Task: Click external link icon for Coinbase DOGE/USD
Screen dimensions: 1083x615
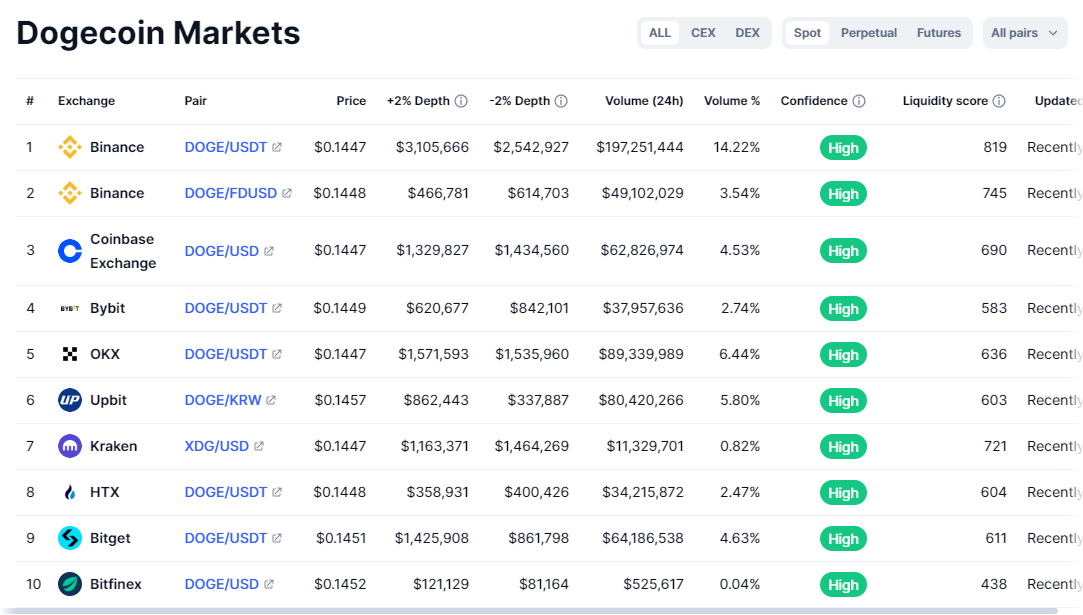Action: click(x=269, y=251)
